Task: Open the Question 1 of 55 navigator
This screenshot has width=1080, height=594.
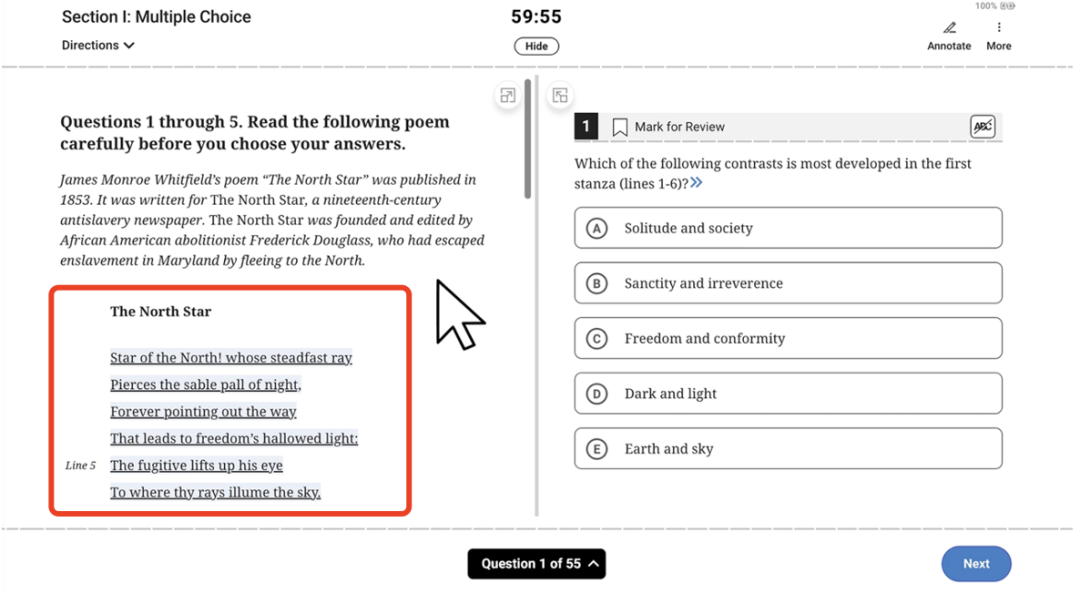Action: point(537,564)
